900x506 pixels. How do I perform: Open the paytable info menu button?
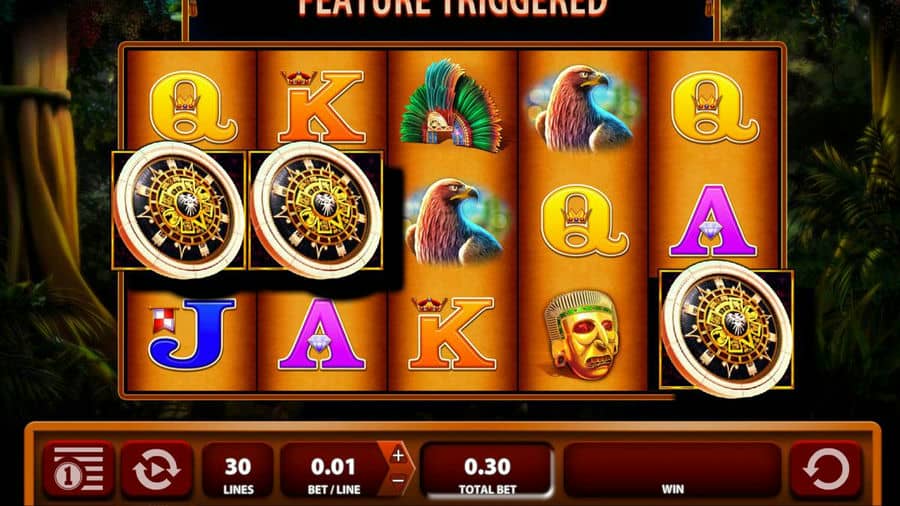[x=78, y=469]
